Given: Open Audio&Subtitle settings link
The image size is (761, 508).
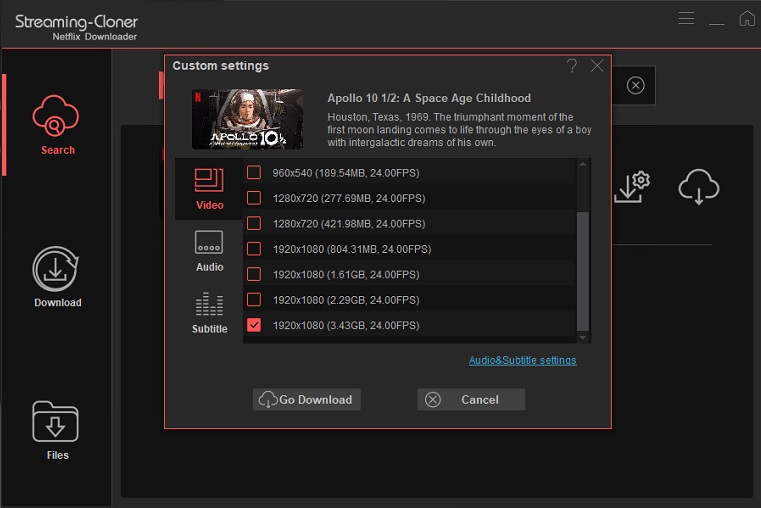Looking at the screenshot, I should (x=523, y=361).
